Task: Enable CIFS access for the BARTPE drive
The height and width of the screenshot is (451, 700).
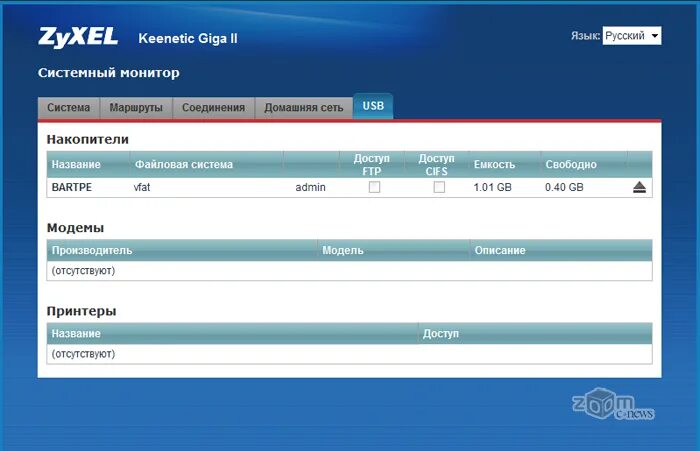Action: [x=438, y=187]
